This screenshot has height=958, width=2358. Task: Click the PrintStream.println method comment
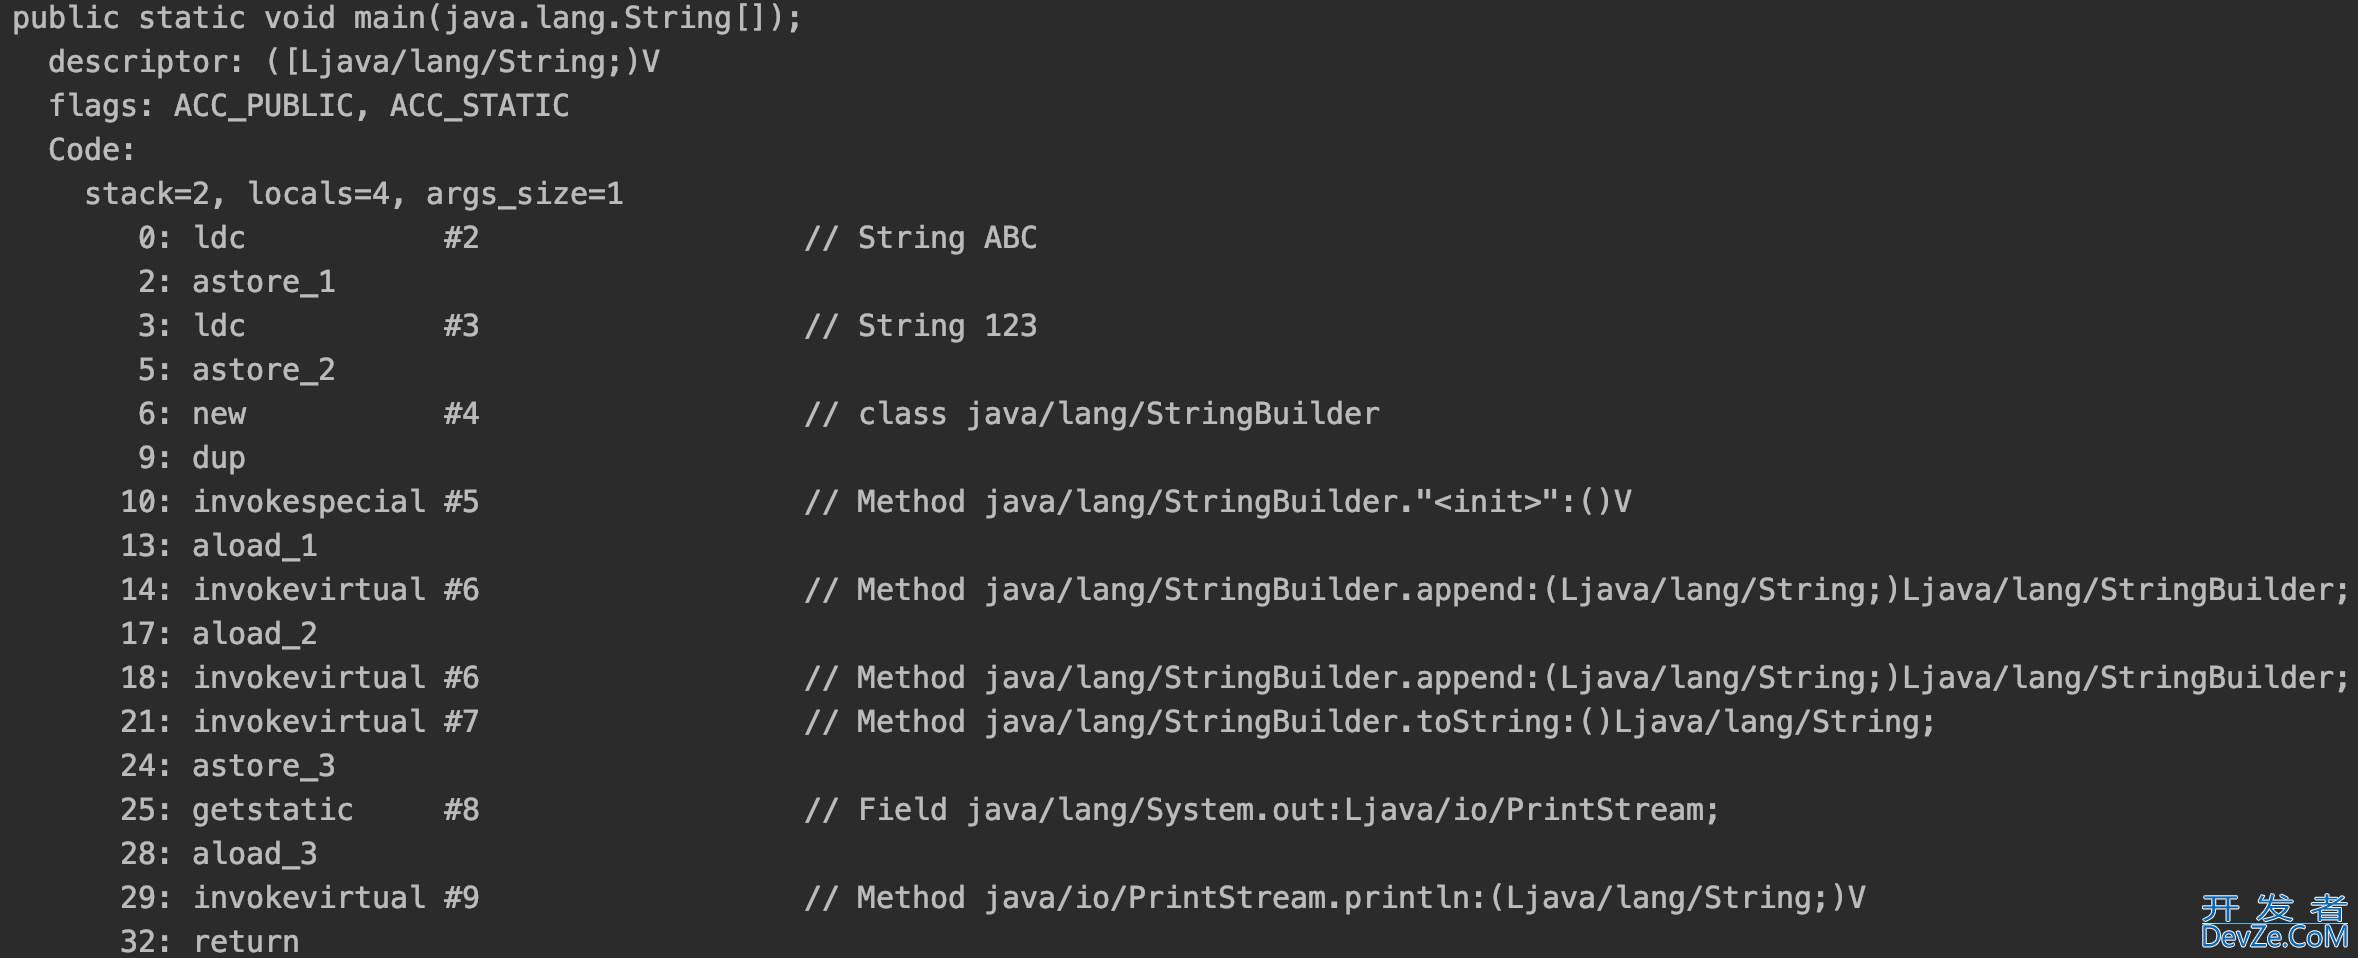[x=1334, y=898]
